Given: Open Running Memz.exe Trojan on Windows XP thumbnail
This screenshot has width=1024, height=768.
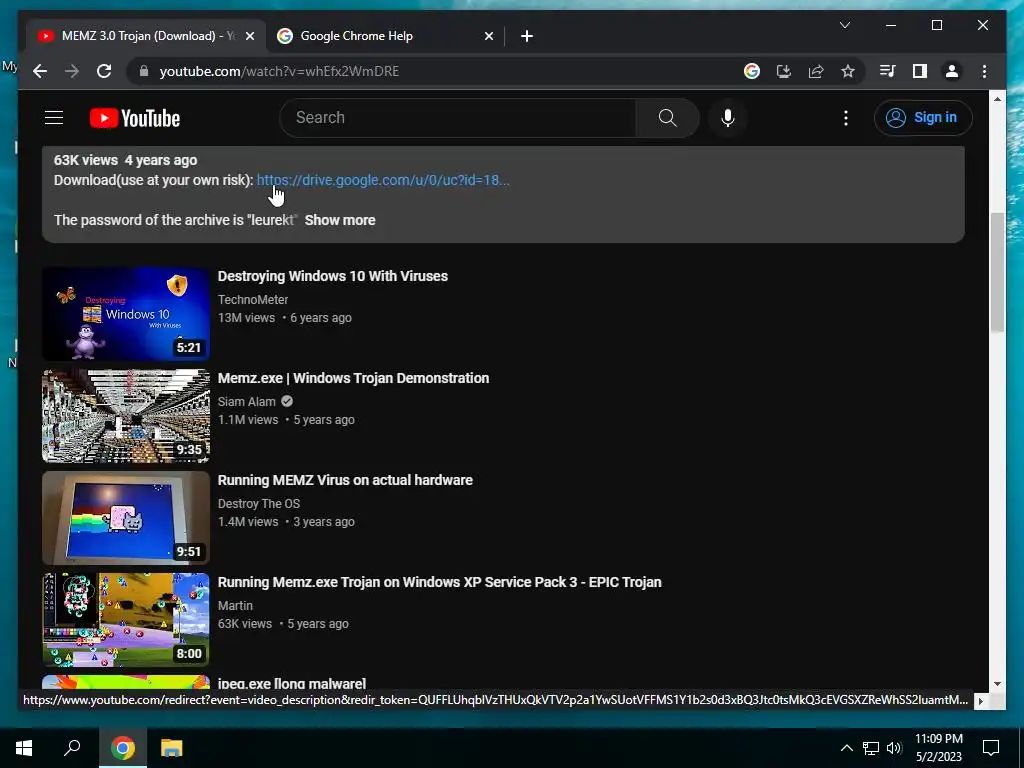Looking at the screenshot, I should (126, 620).
